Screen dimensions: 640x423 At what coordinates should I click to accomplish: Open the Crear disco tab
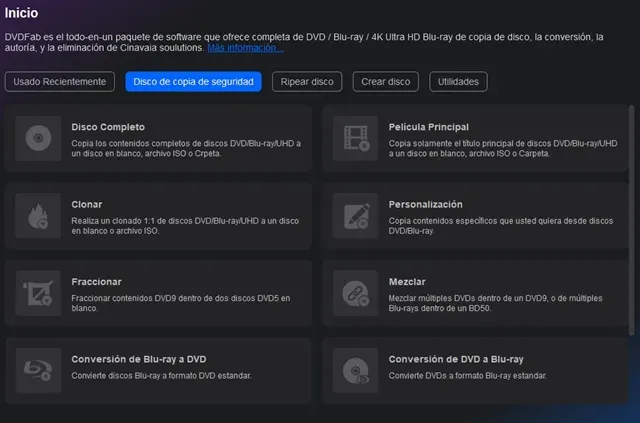click(386, 82)
